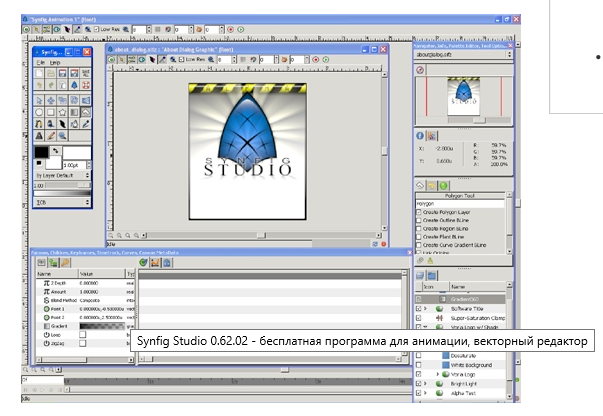Switch to the Navigator compass tab icon
Viewport: 603px width, 416px height.
point(420,70)
